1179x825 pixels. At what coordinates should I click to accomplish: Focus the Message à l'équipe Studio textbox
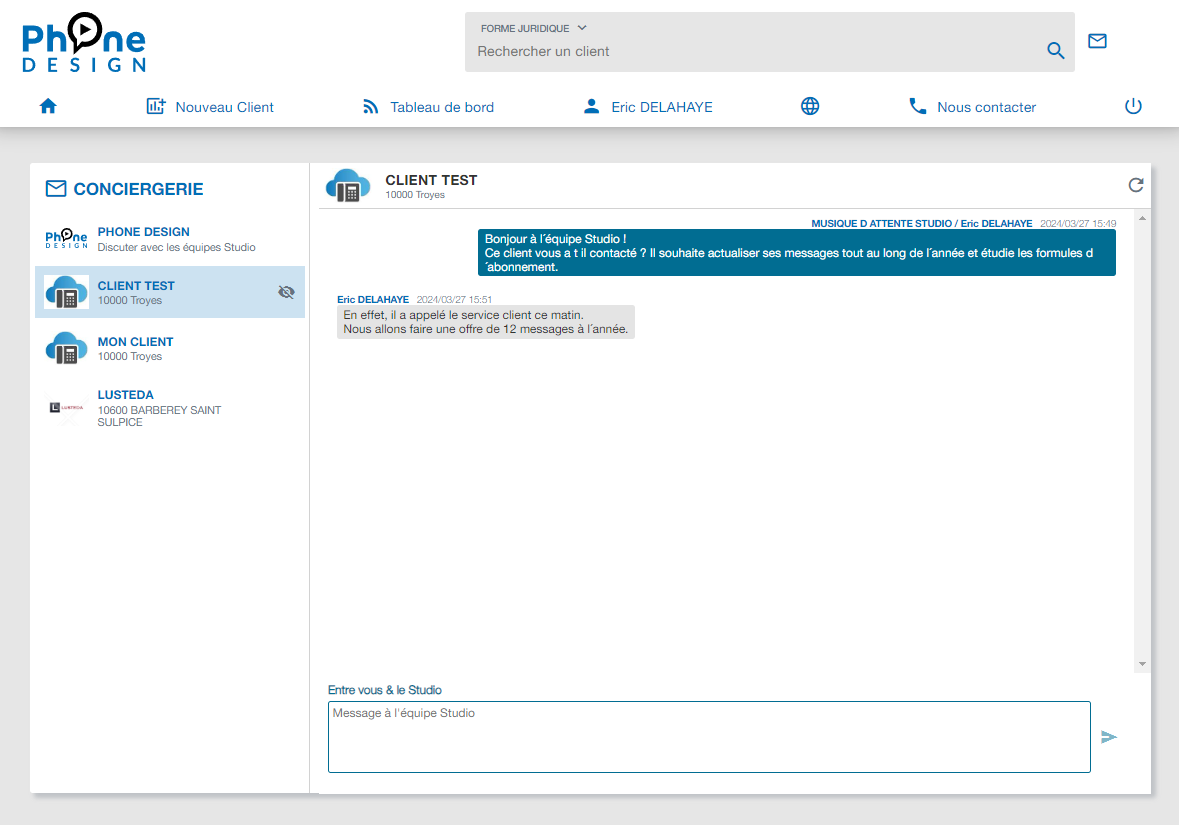[x=708, y=737]
